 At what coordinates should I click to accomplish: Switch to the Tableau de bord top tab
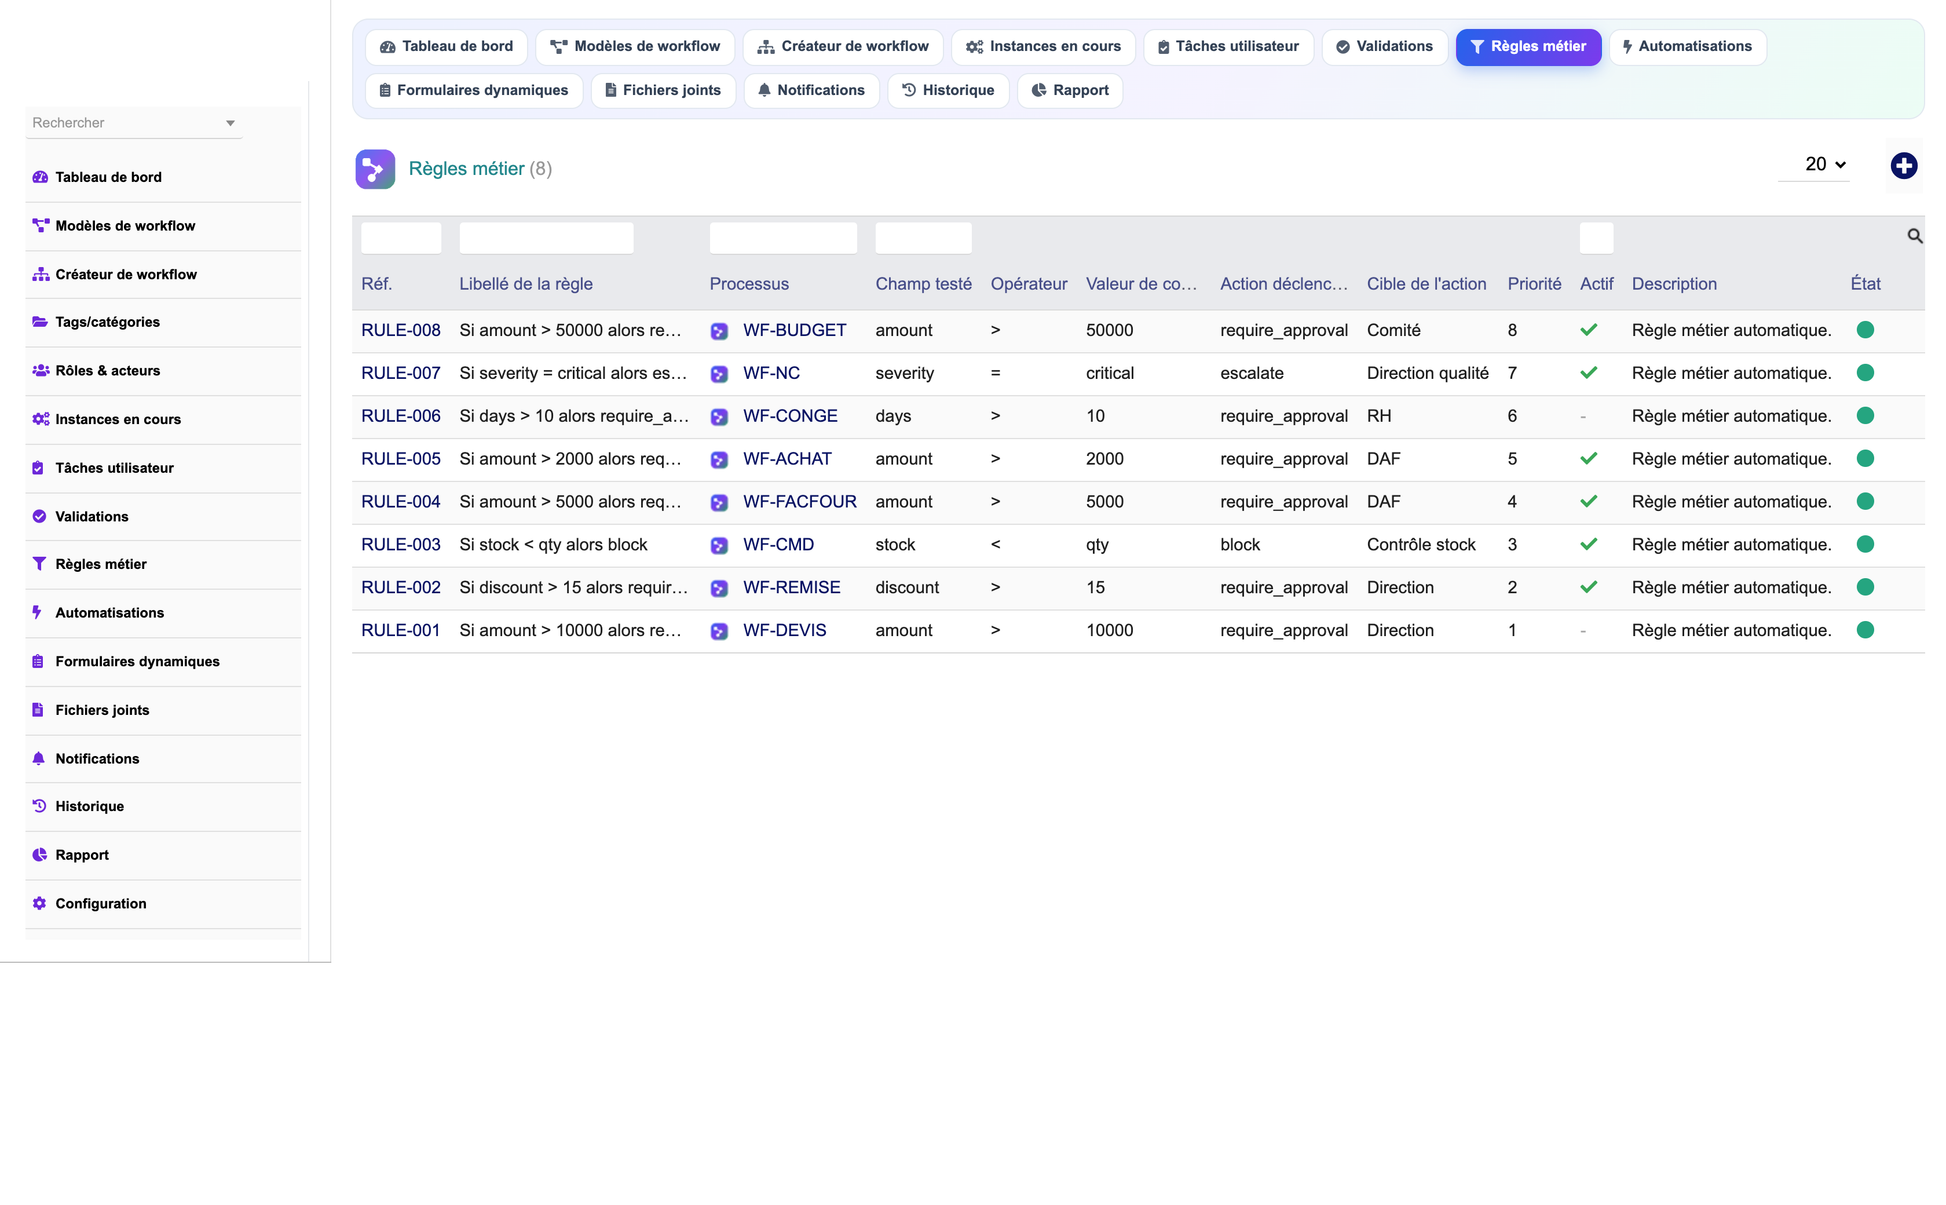pos(446,47)
